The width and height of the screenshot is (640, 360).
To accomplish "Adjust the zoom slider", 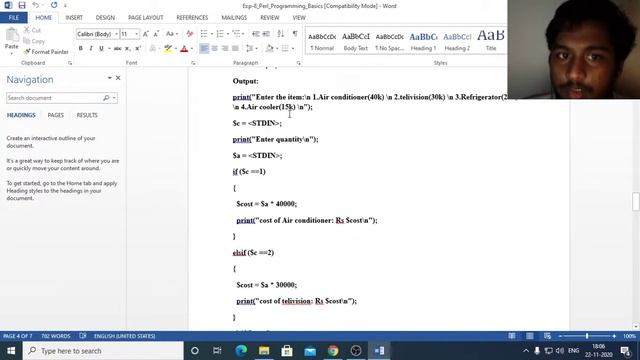I will [587, 336].
